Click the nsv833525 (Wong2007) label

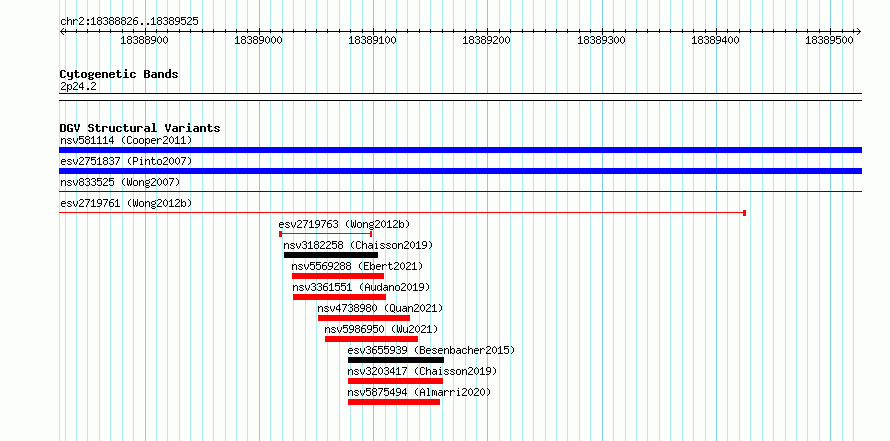pyautogui.click(x=120, y=182)
